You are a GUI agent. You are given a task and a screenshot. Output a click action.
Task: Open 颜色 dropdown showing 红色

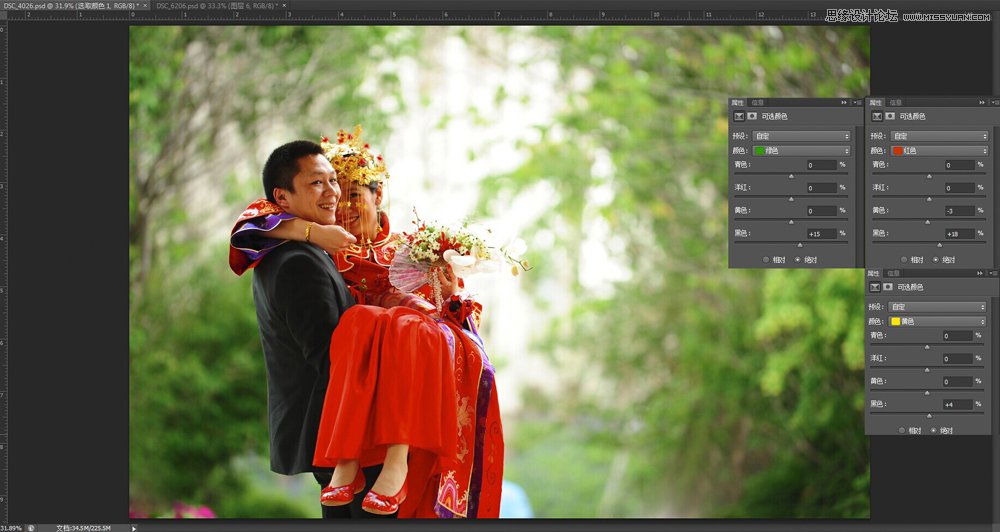(x=939, y=151)
